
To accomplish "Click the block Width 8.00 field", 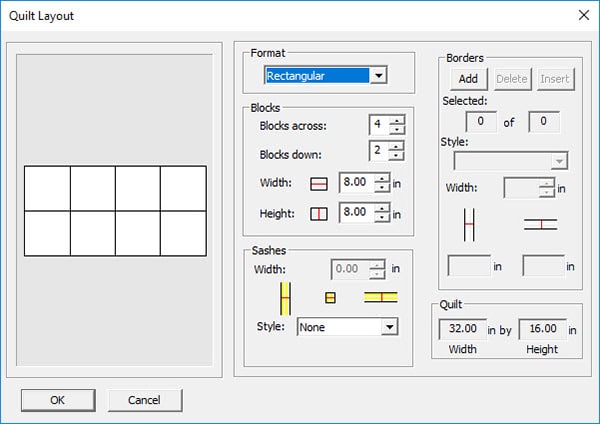I will coord(357,182).
